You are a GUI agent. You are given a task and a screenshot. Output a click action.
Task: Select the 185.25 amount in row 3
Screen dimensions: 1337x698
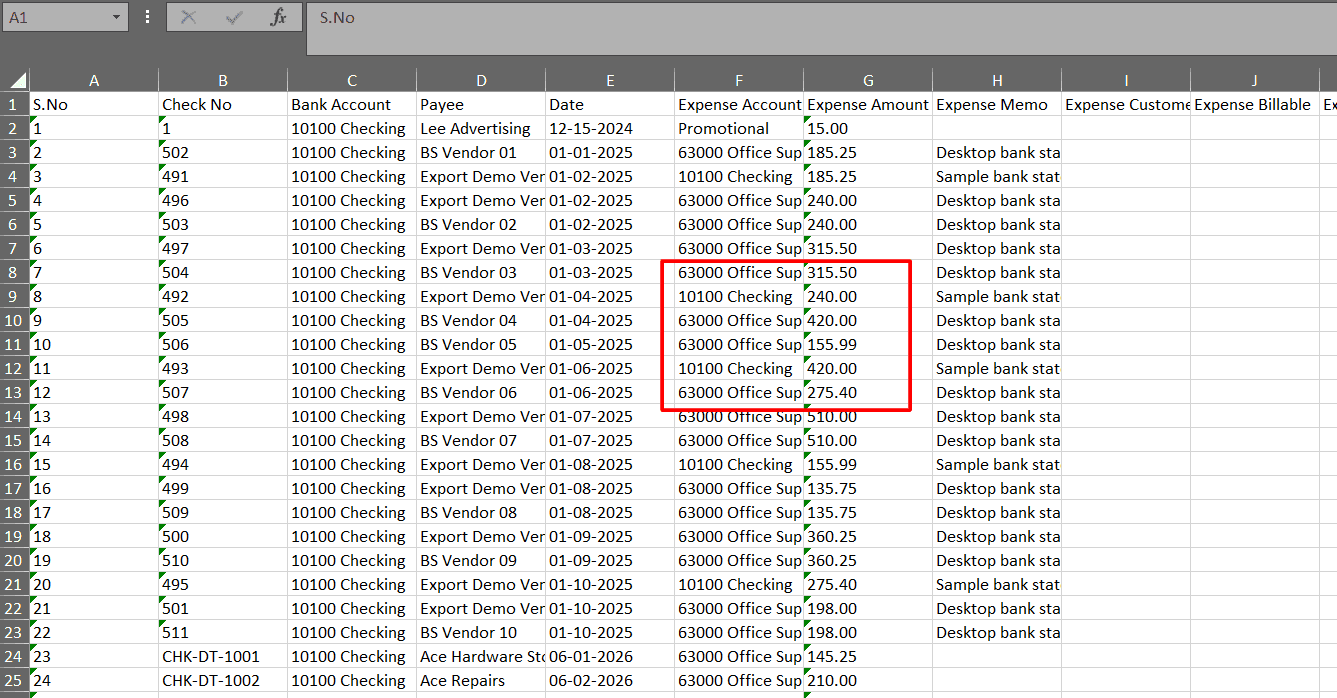coord(868,153)
